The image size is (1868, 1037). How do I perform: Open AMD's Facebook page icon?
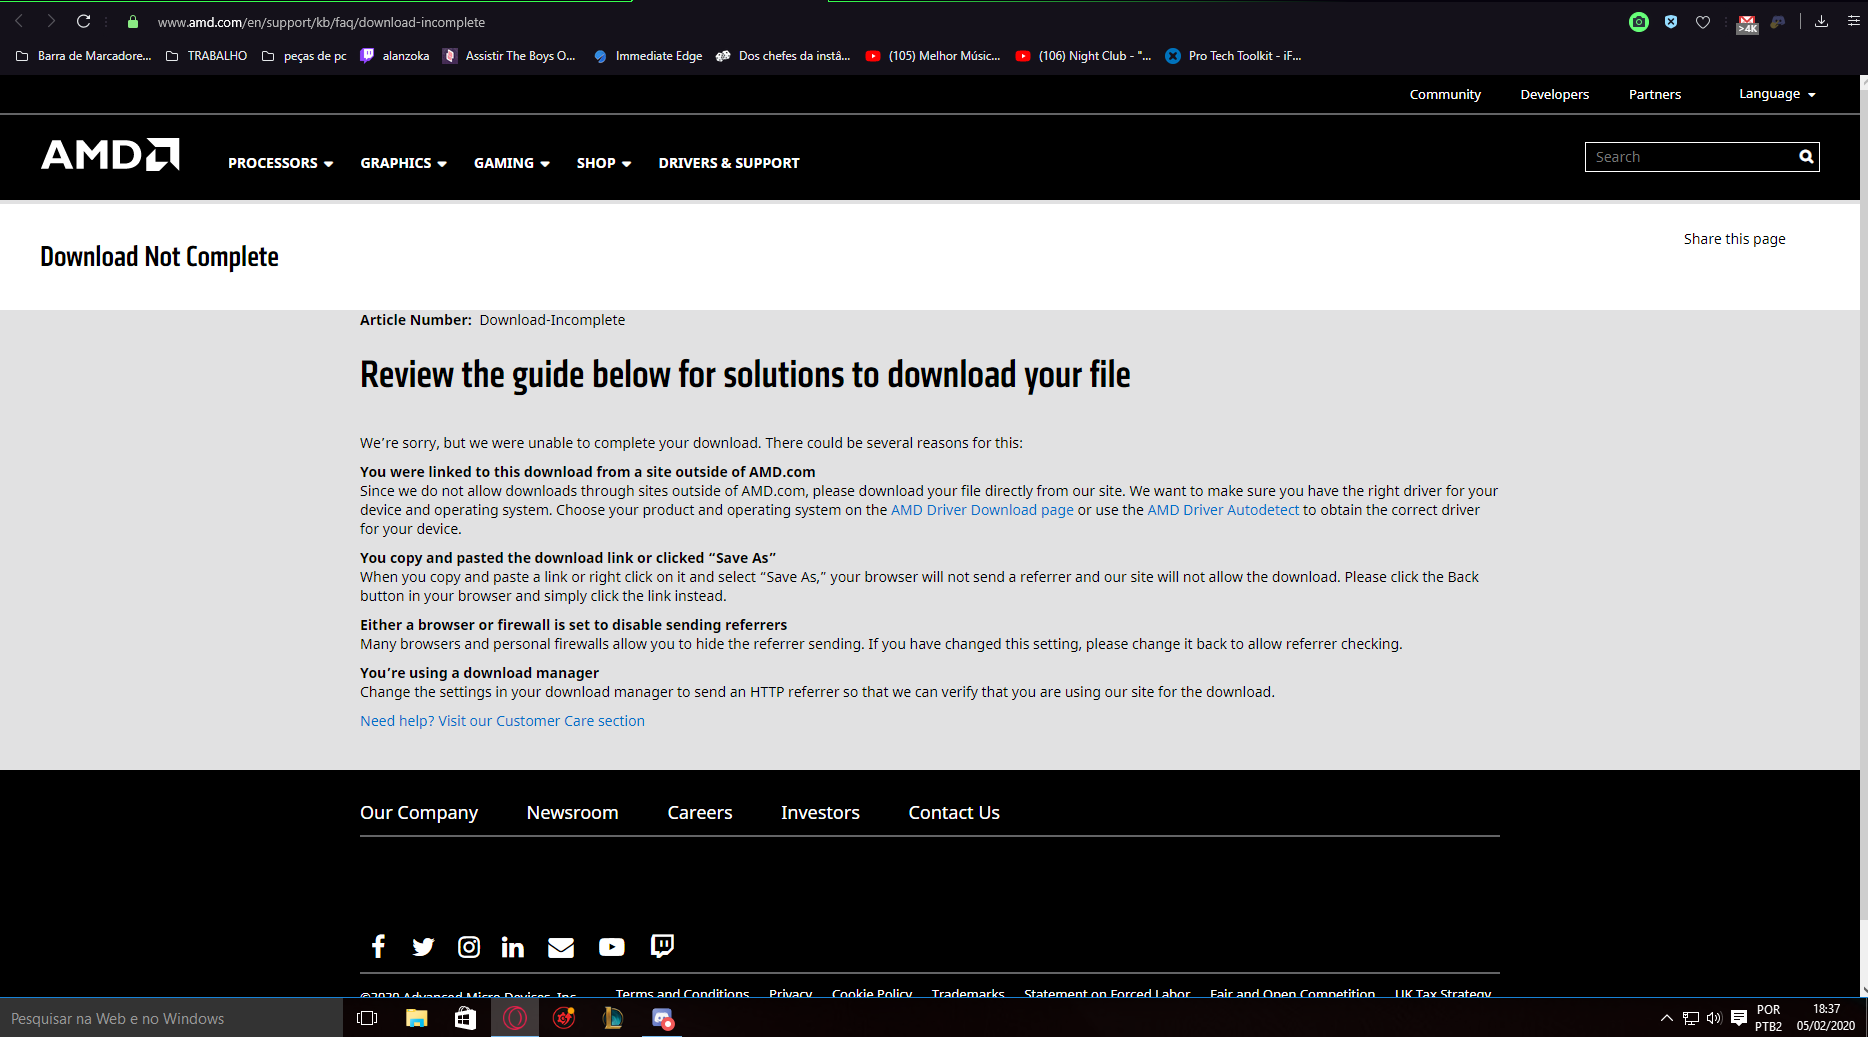(x=378, y=946)
